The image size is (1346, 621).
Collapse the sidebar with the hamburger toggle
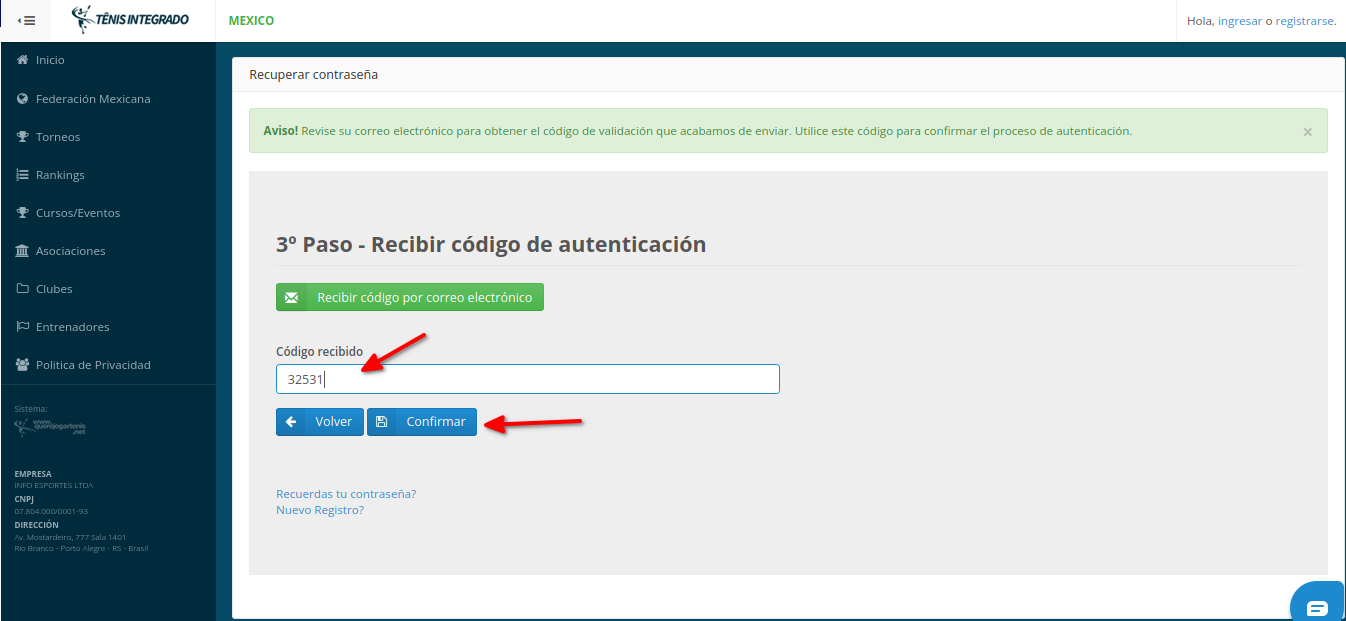click(27, 20)
